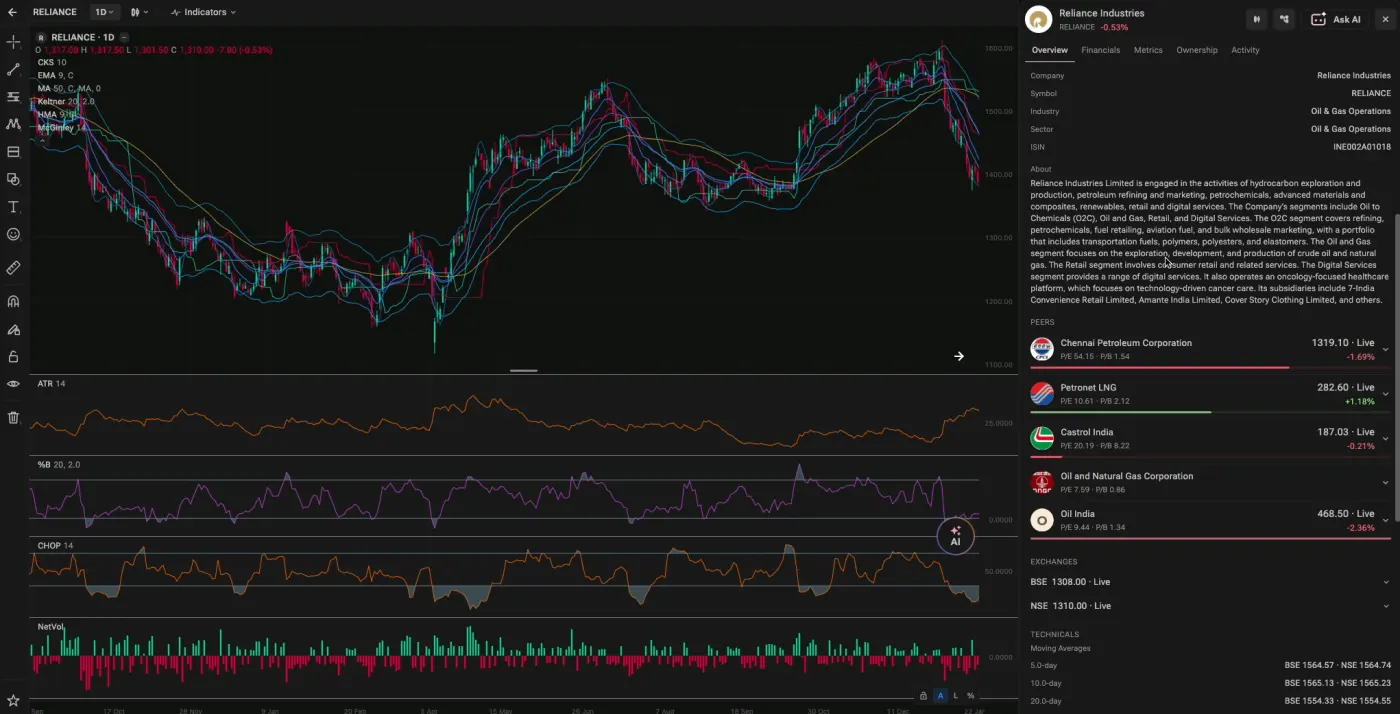The height and width of the screenshot is (714, 1400).
Task: Click the Reliance Industries logo
Action: (x=1039, y=19)
